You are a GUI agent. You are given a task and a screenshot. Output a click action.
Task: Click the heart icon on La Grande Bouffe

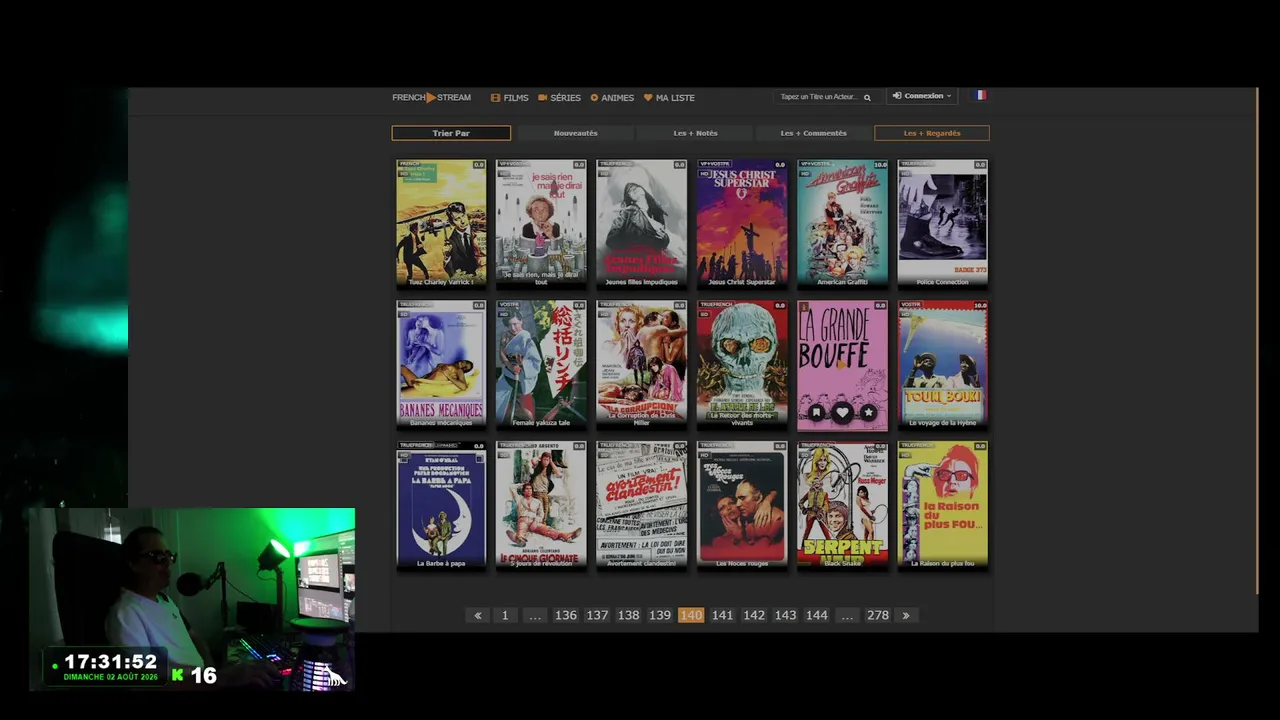pyautogui.click(x=842, y=412)
